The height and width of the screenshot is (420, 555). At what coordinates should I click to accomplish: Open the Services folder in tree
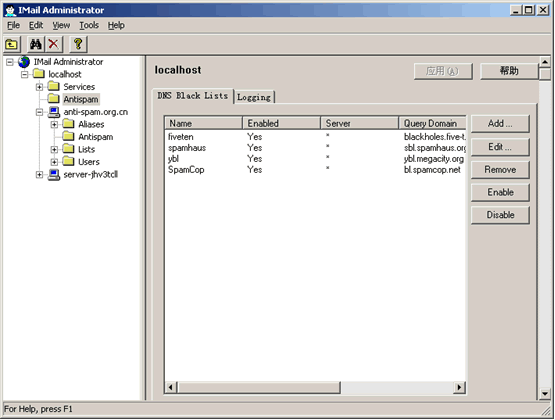click(79, 87)
